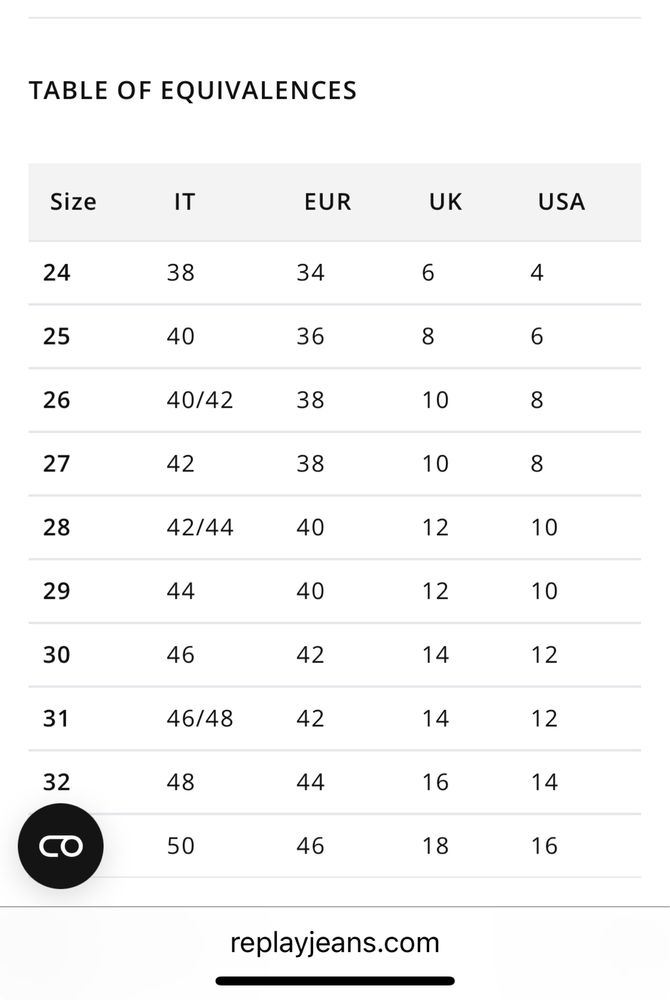The image size is (670, 1000).
Task: Select the Size column header
Action: coord(73,202)
